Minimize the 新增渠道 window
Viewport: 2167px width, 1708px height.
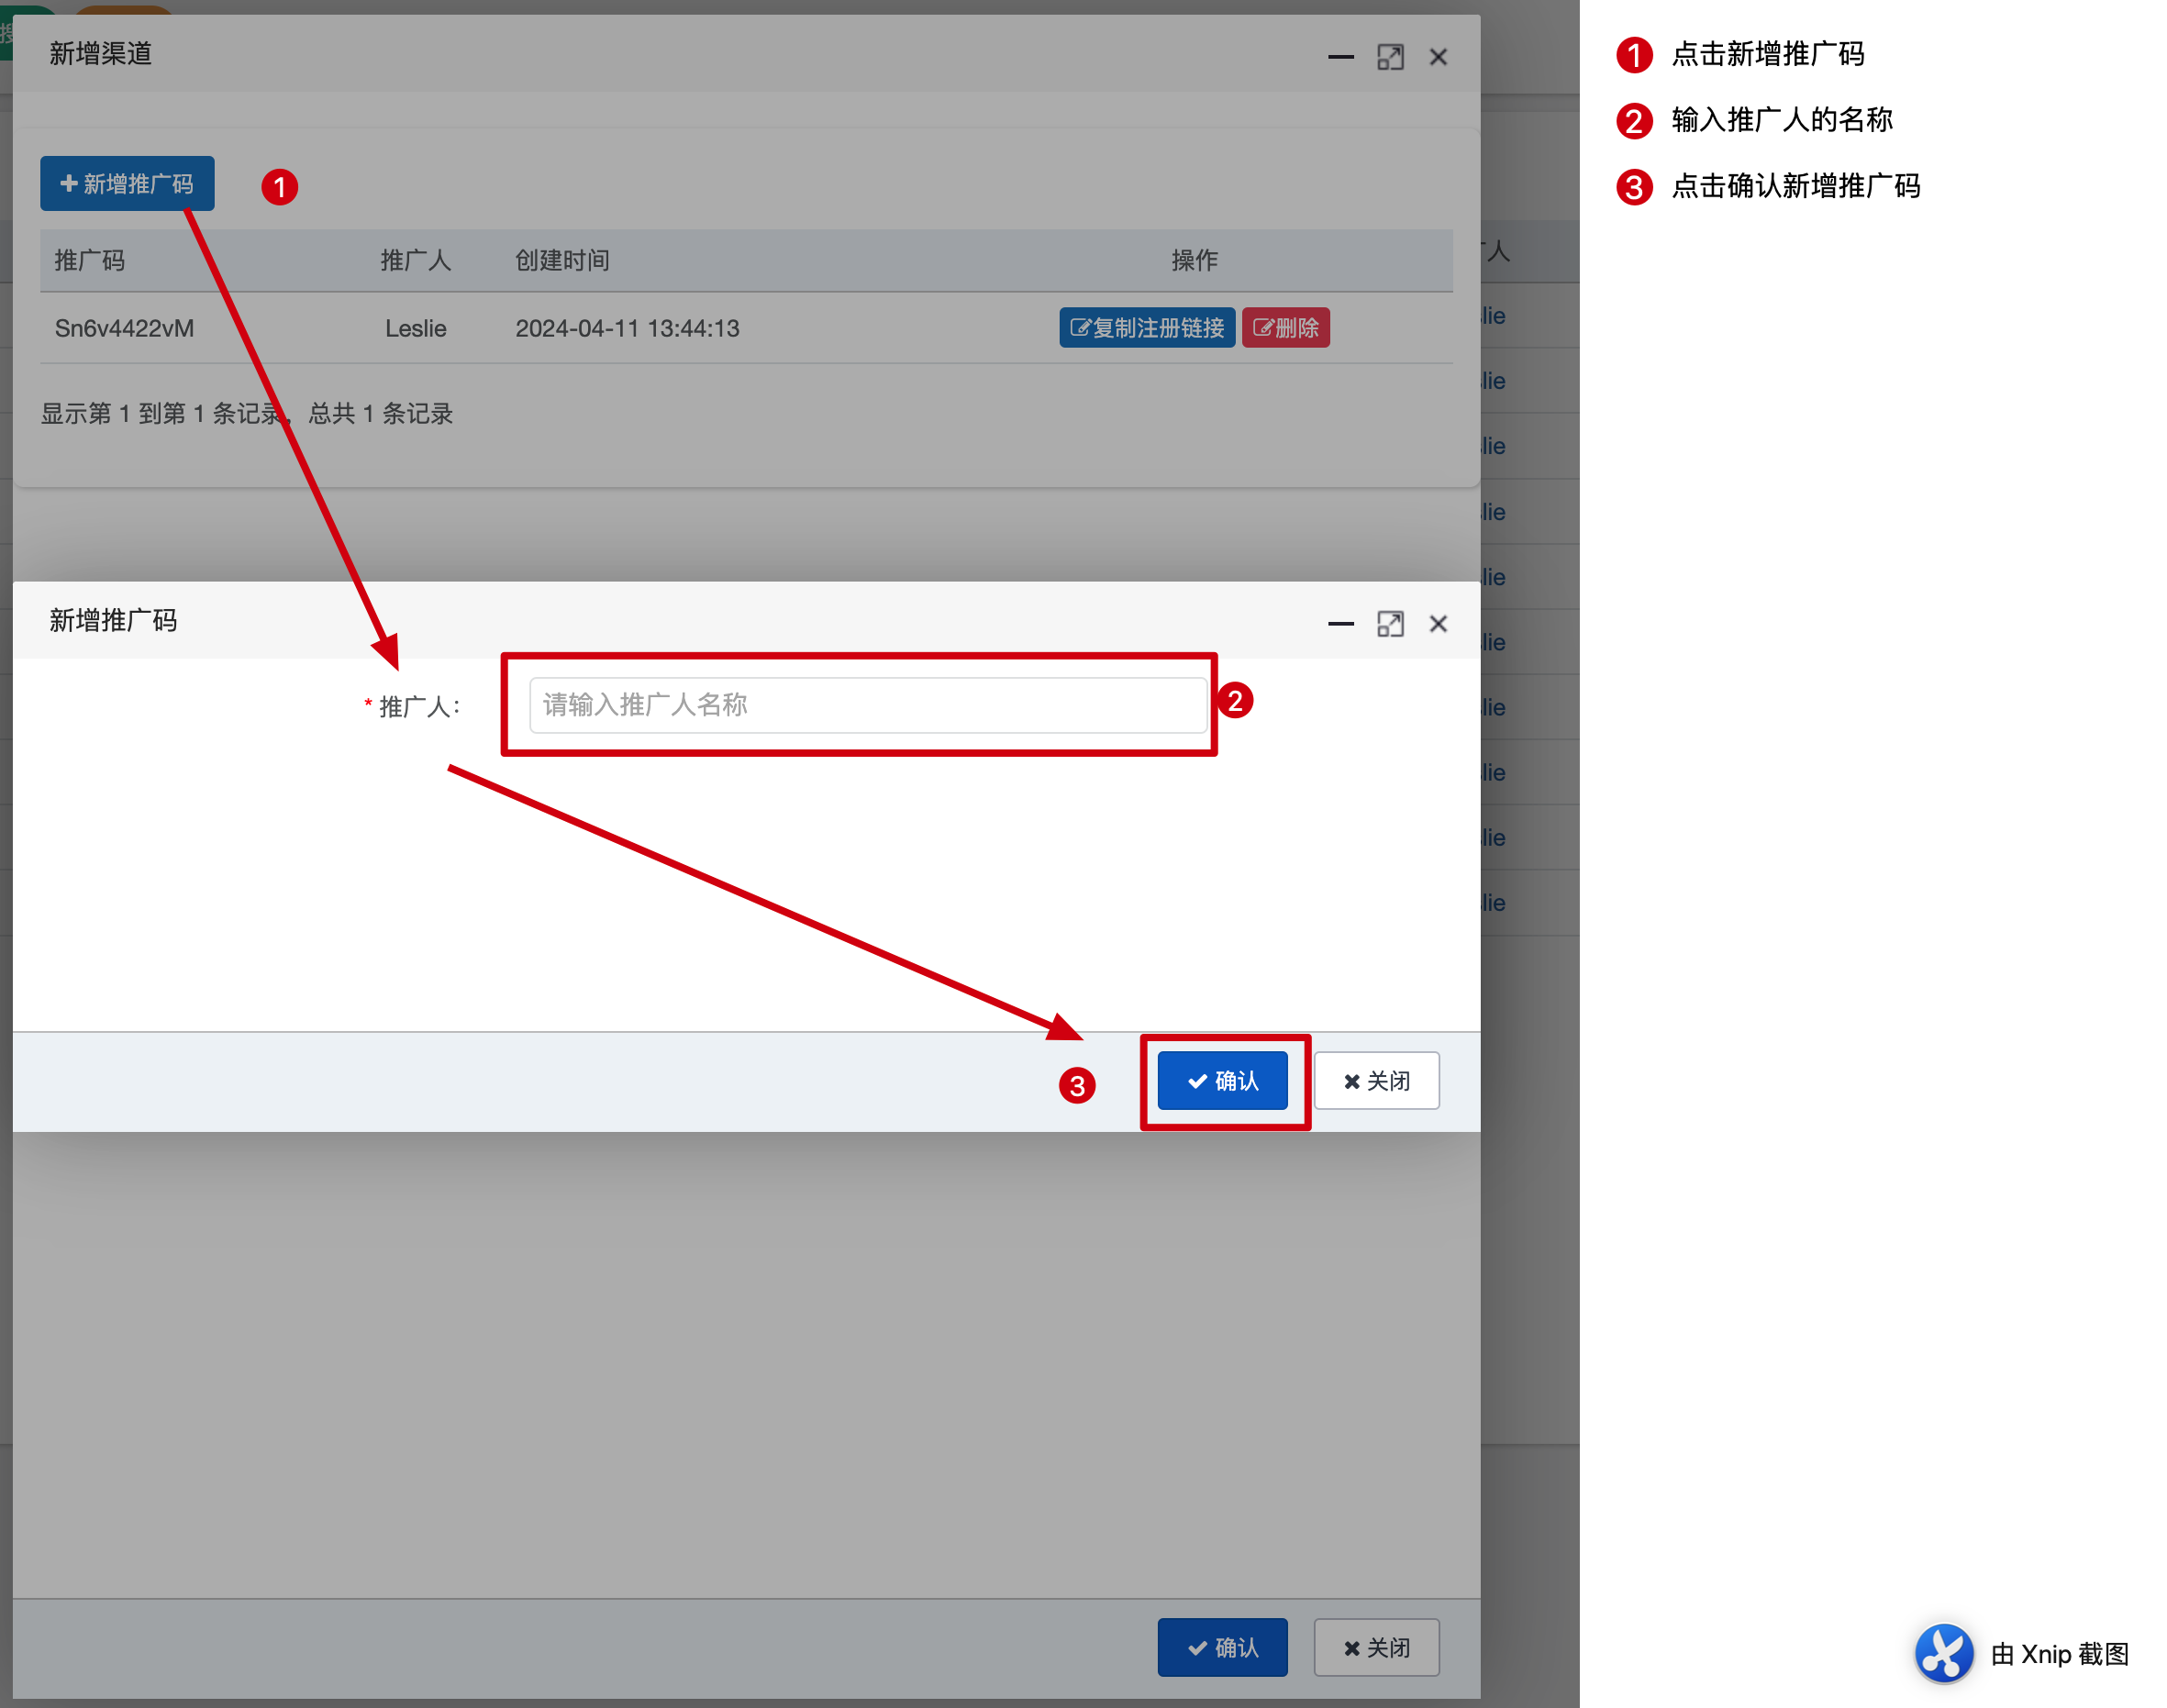[x=1340, y=57]
